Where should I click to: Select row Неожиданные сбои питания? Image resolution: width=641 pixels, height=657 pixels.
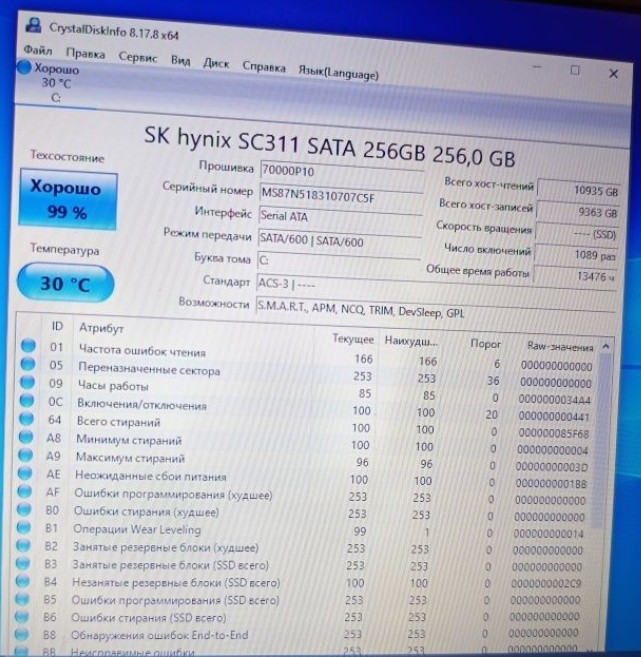(x=305, y=479)
